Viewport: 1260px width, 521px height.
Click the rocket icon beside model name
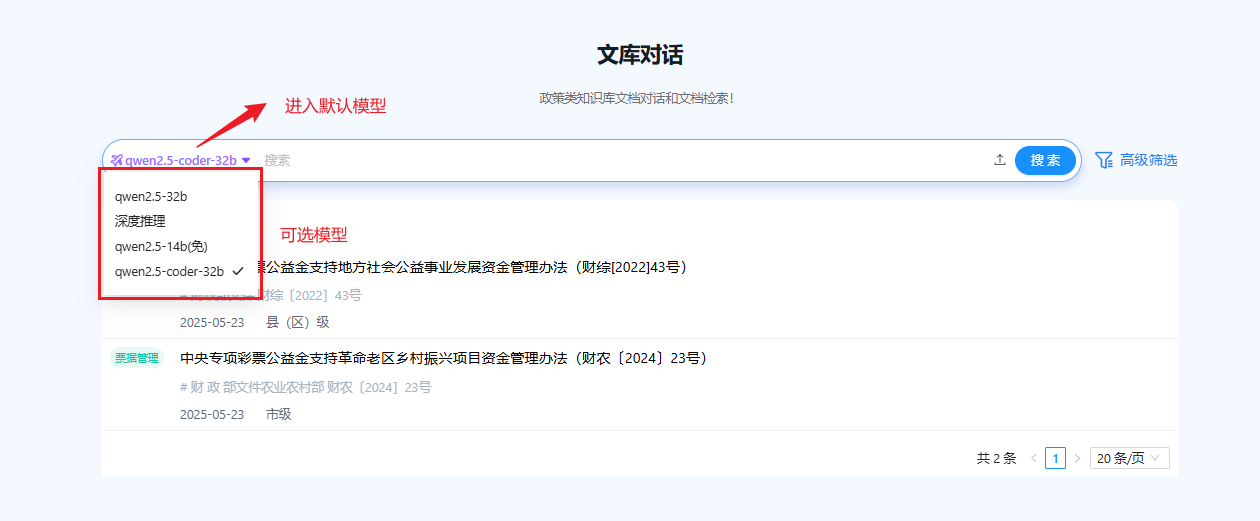coord(117,160)
